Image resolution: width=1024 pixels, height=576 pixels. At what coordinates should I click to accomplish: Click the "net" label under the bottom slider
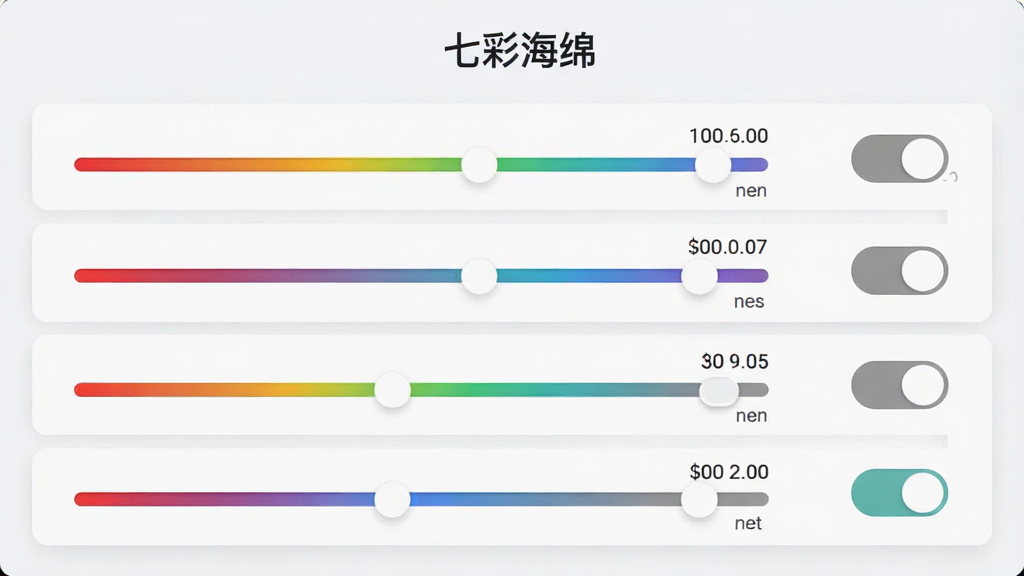[x=748, y=524]
